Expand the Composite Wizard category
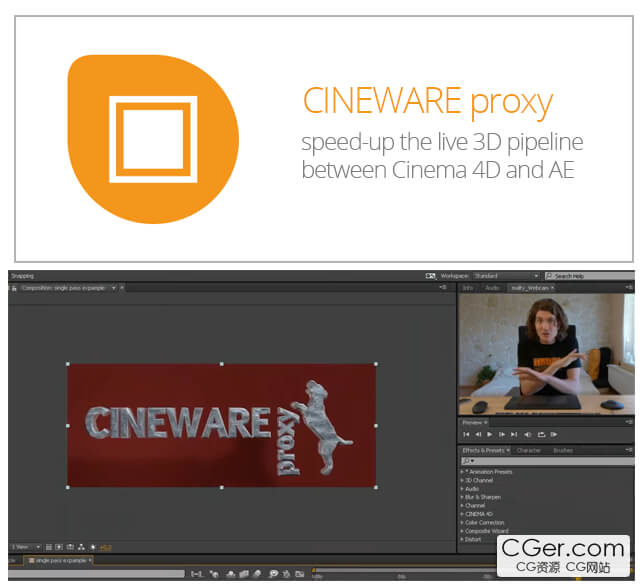Image resolution: width=640 pixels, height=587 pixels. point(462,531)
